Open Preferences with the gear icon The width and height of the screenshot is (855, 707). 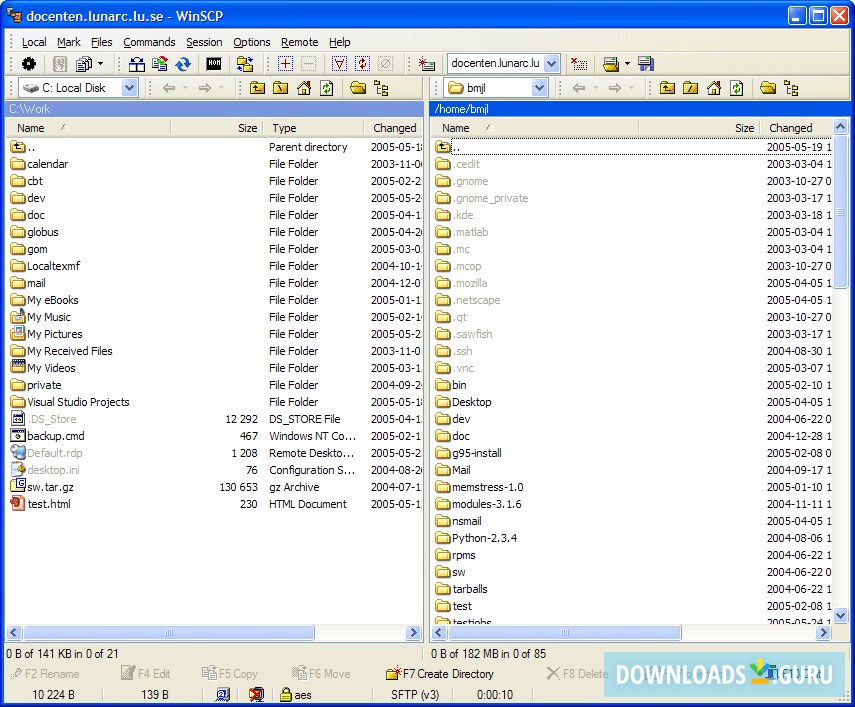(29, 64)
